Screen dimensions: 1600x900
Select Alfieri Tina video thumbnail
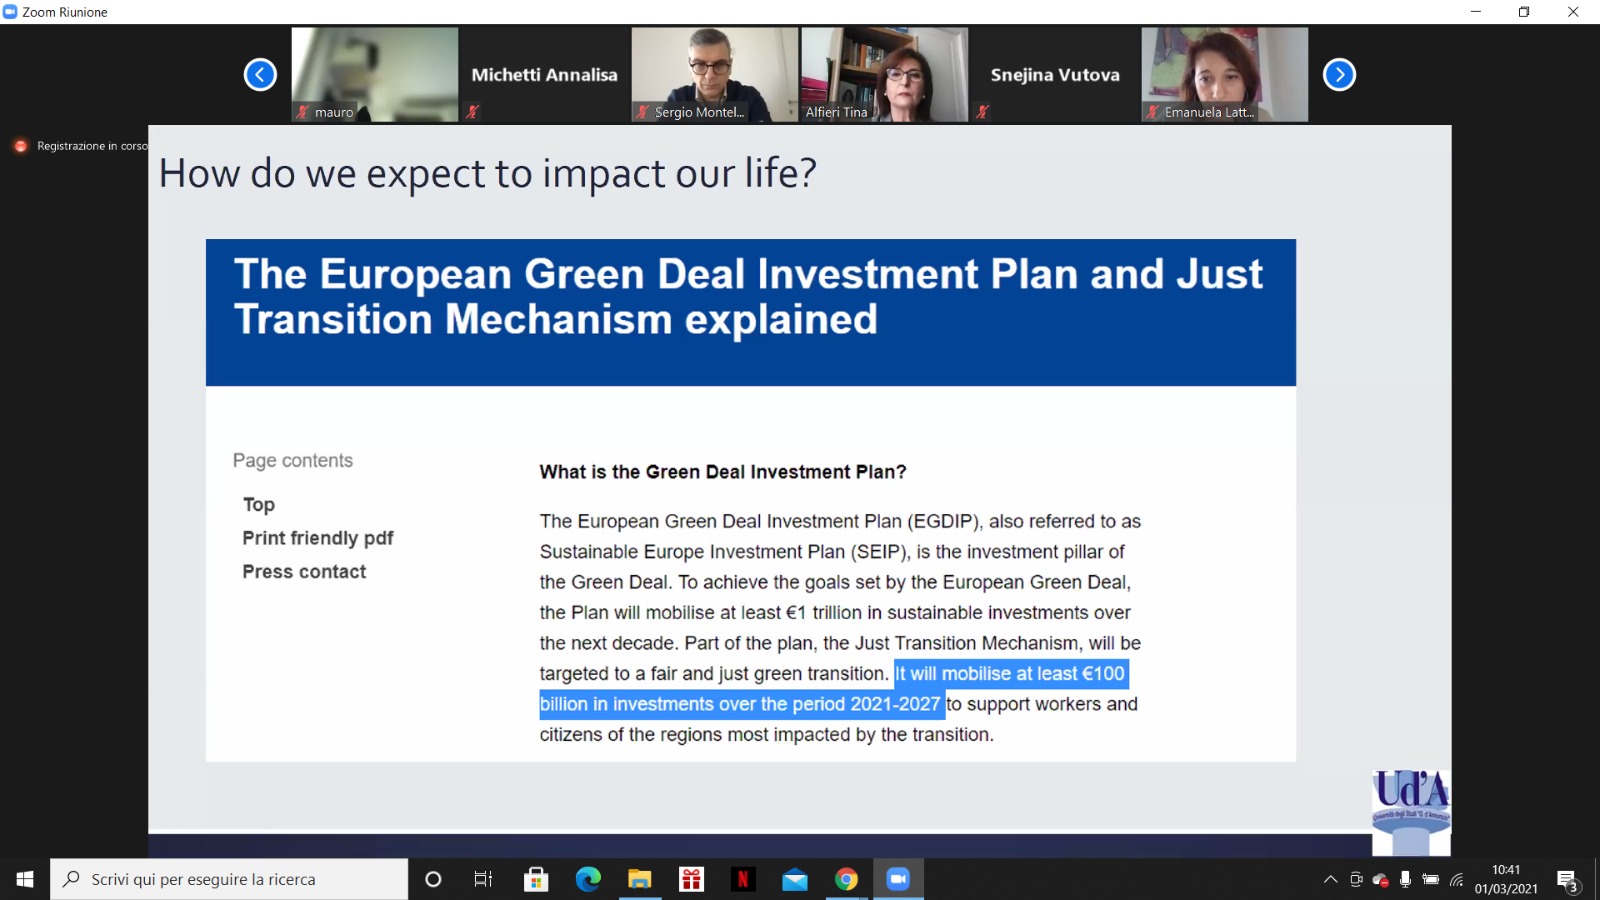tap(884, 74)
